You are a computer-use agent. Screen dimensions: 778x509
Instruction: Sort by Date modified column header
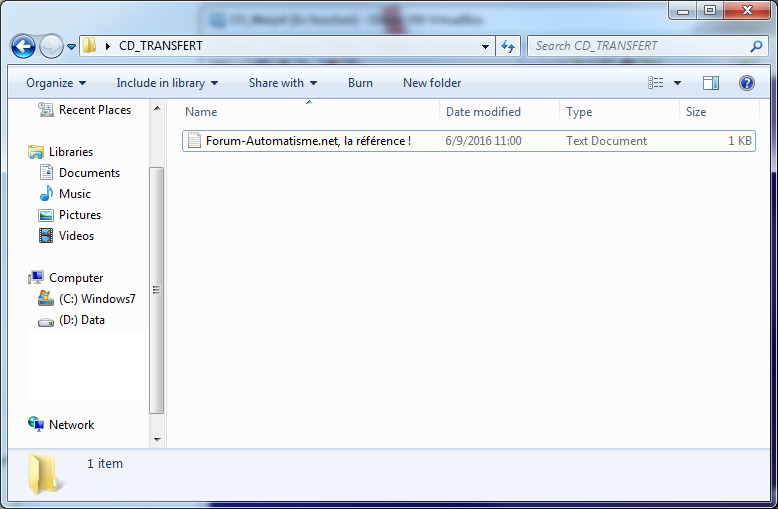pos(483,112)
